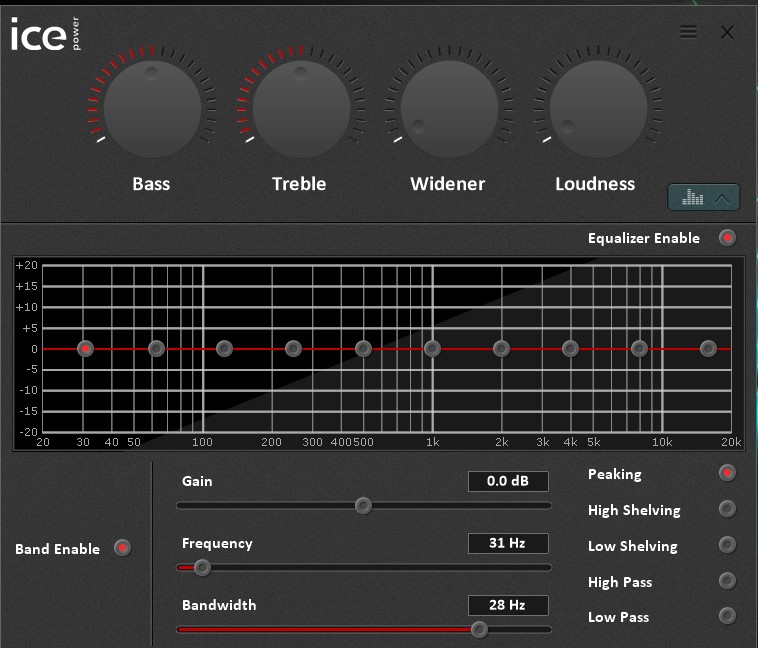Click the Gain value field 0.0 dB

tap(508, 481)
